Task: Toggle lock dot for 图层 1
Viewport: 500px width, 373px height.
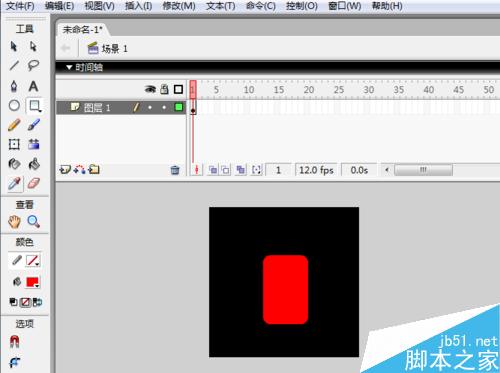Action: click(164, 107)
